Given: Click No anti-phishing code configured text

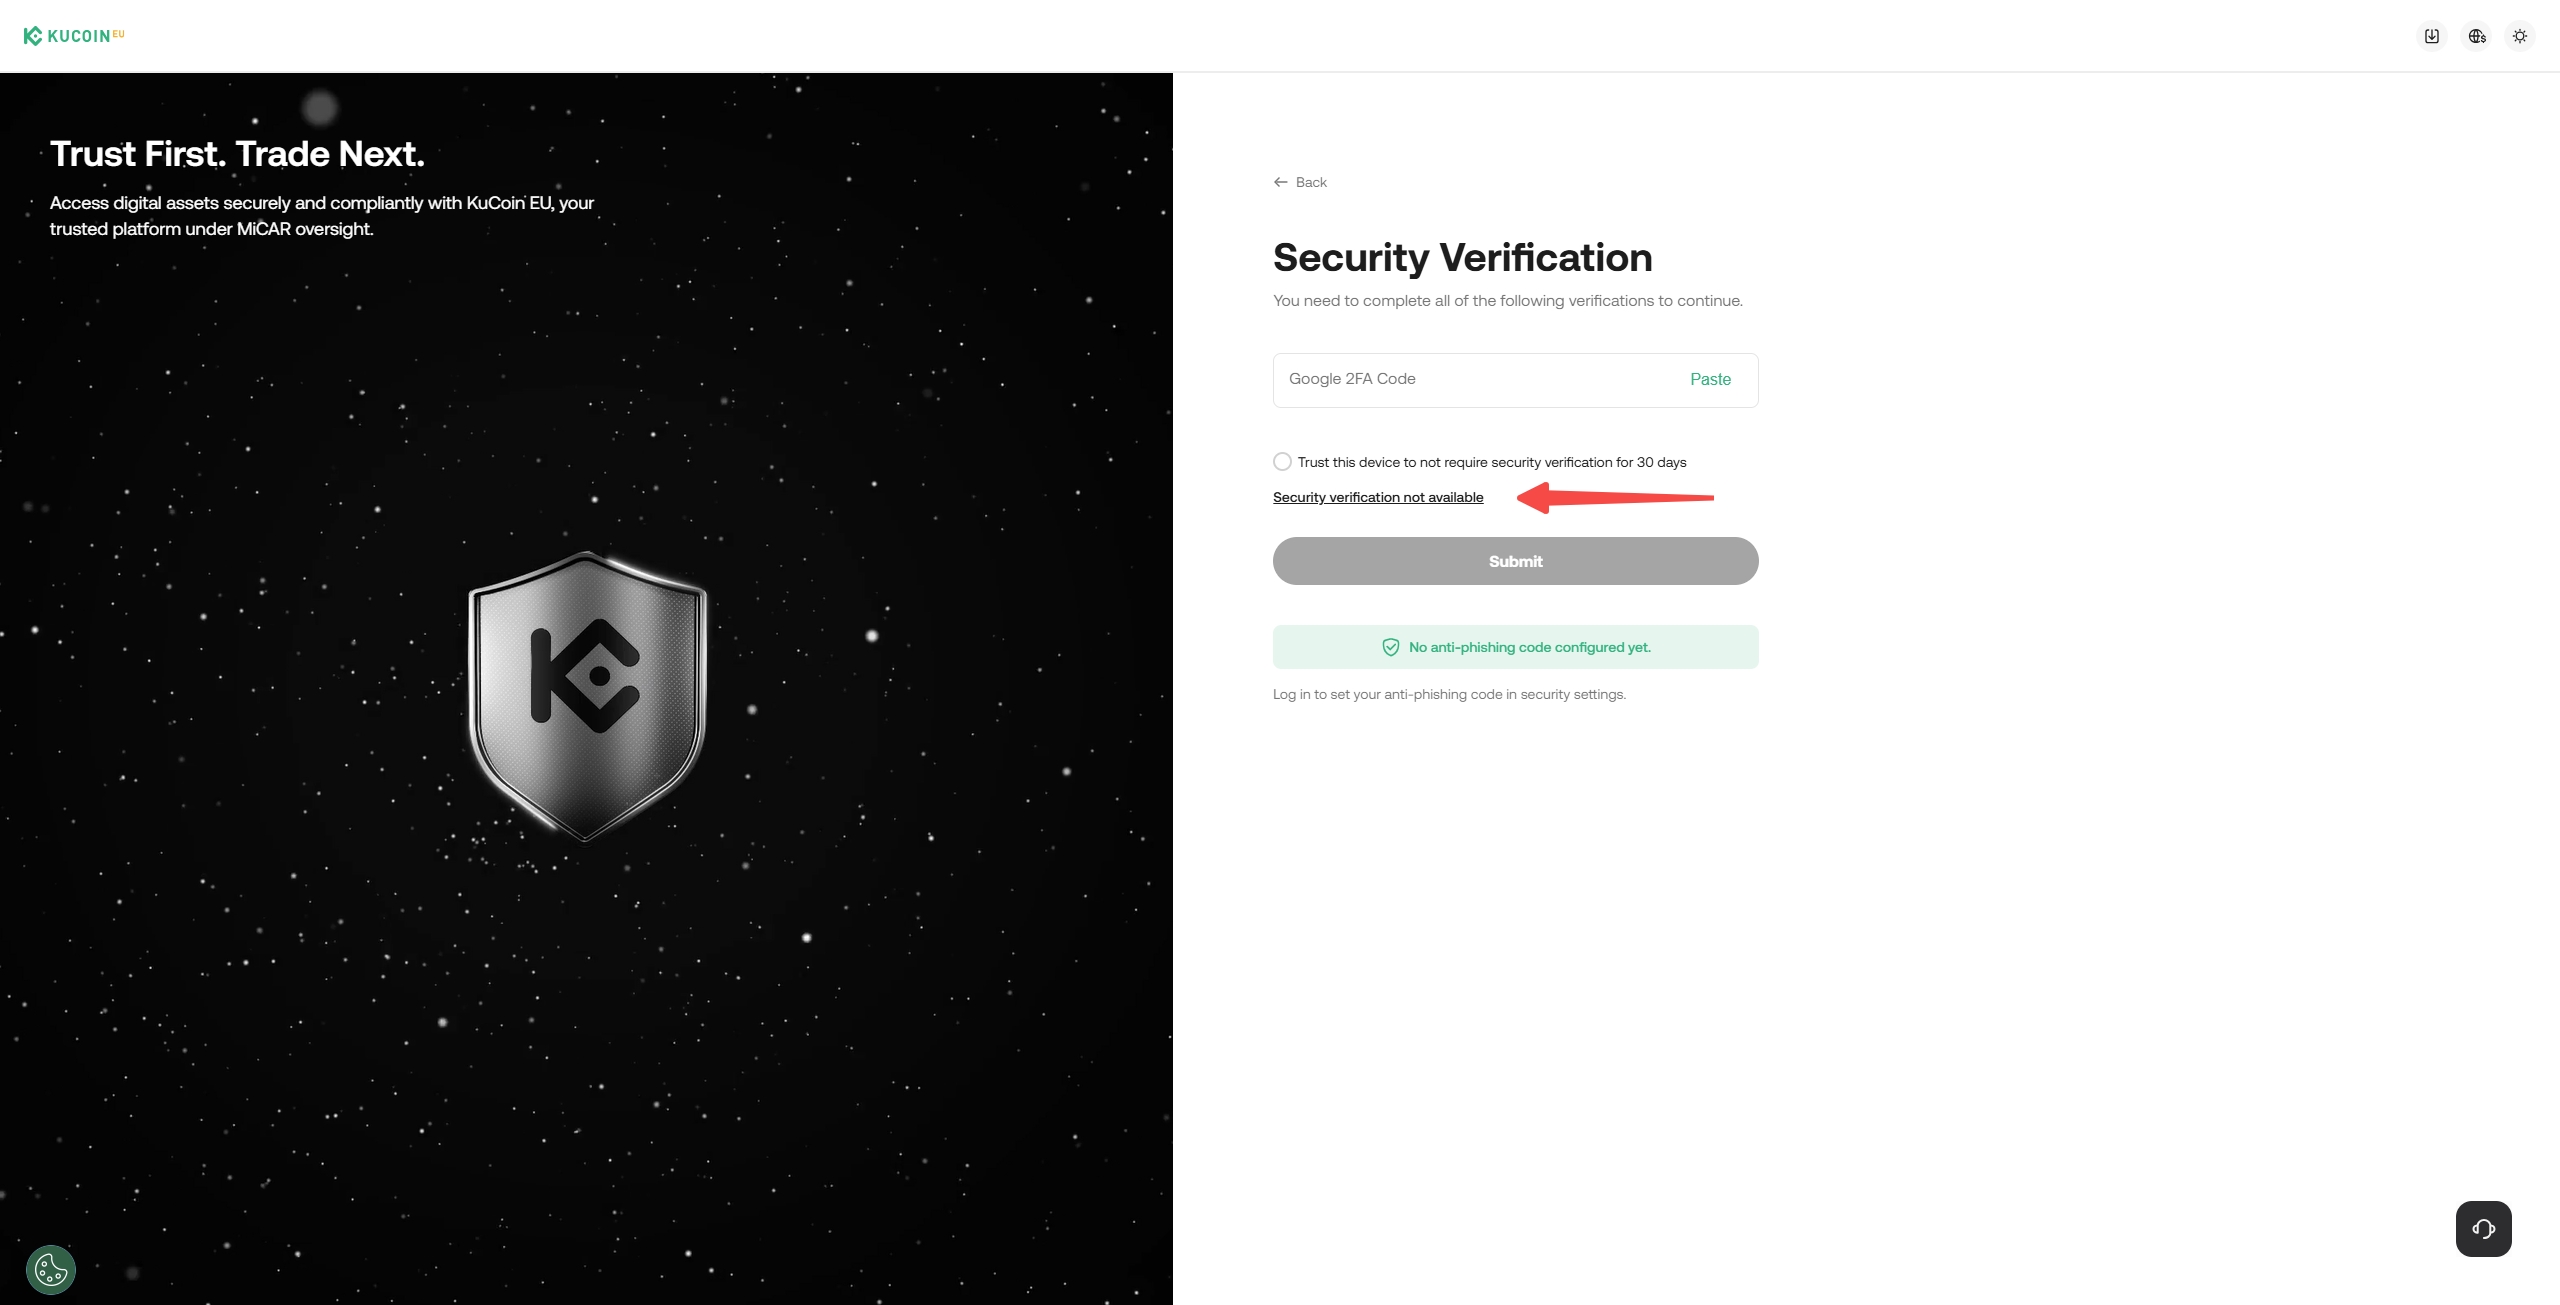Looking at the screenshot, I should [x=1529, y=647].
